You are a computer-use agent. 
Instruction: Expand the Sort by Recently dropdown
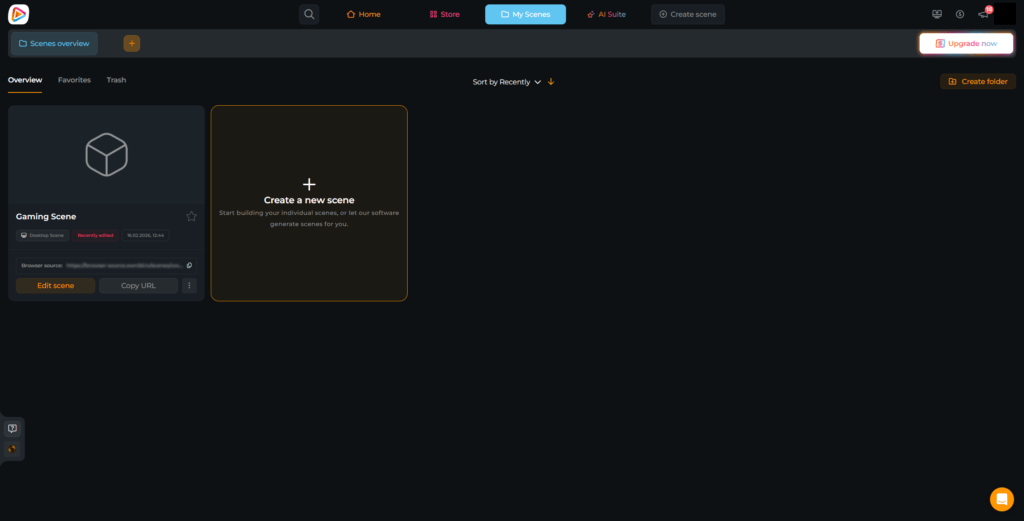coord(506,82)
